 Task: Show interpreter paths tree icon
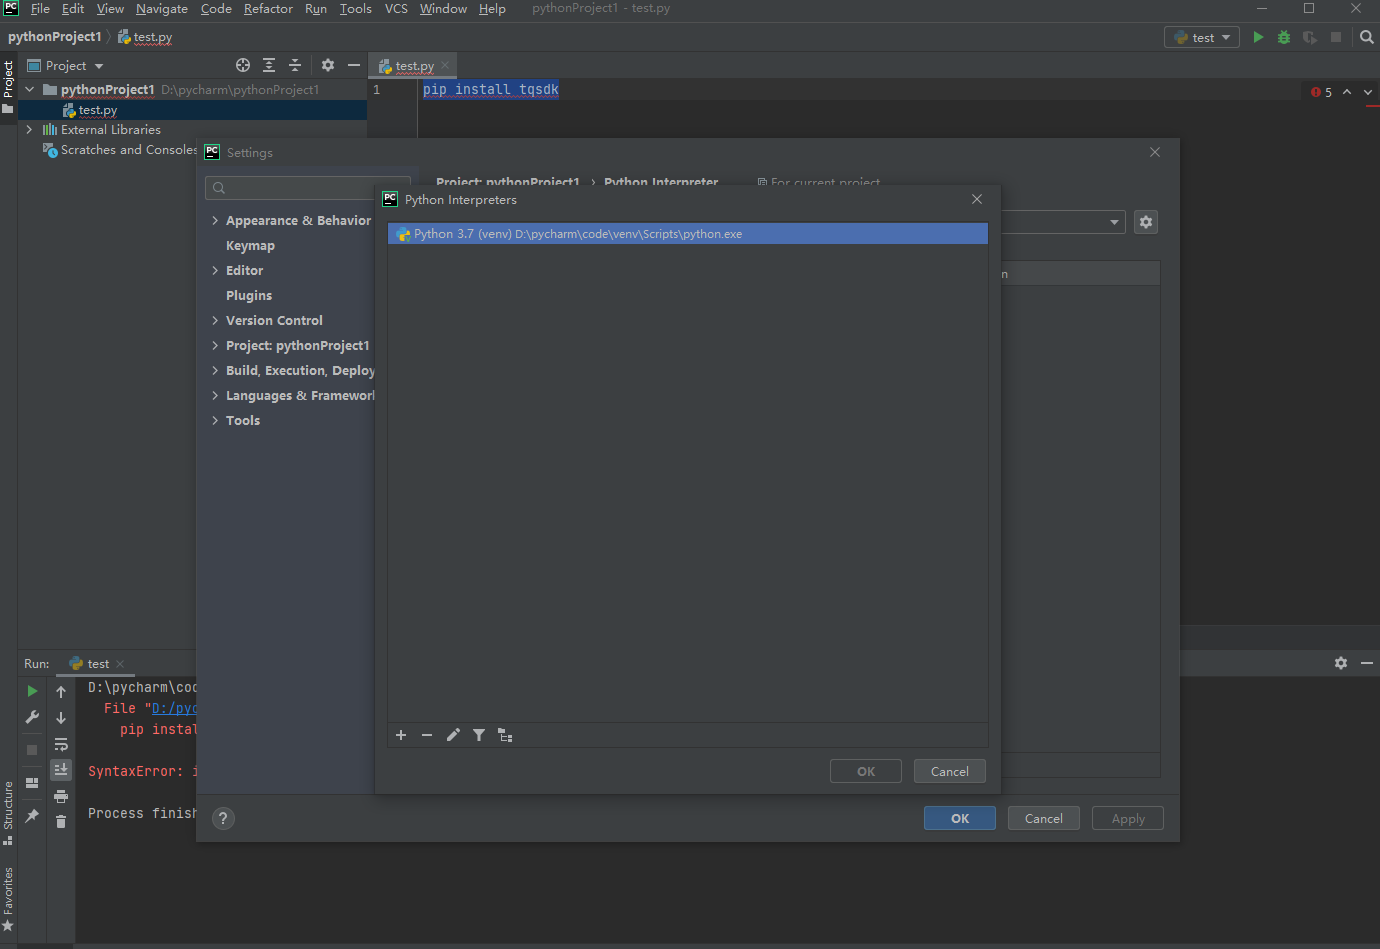click(x=505, y=735)
